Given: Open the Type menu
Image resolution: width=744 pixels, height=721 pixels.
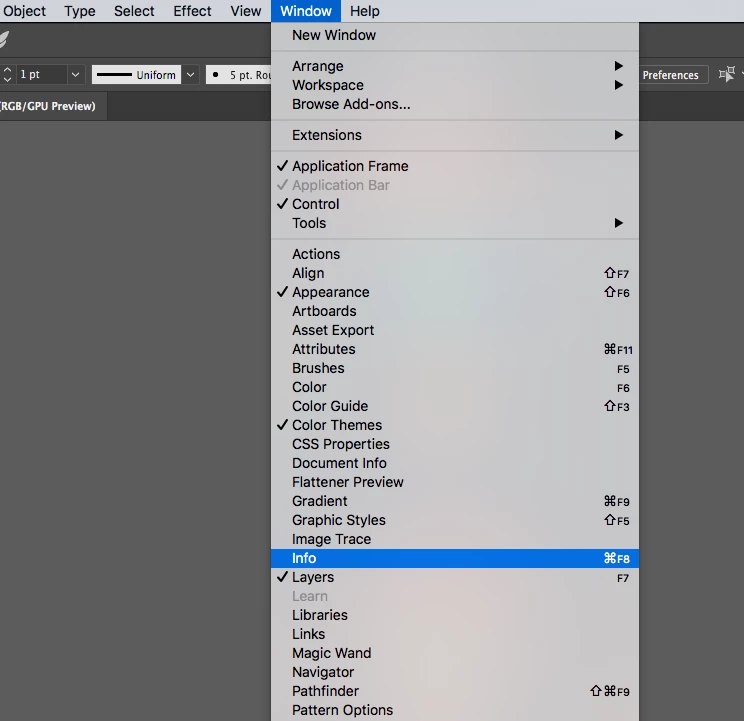Looking at the screenshot, I should [x=80, y=11].
